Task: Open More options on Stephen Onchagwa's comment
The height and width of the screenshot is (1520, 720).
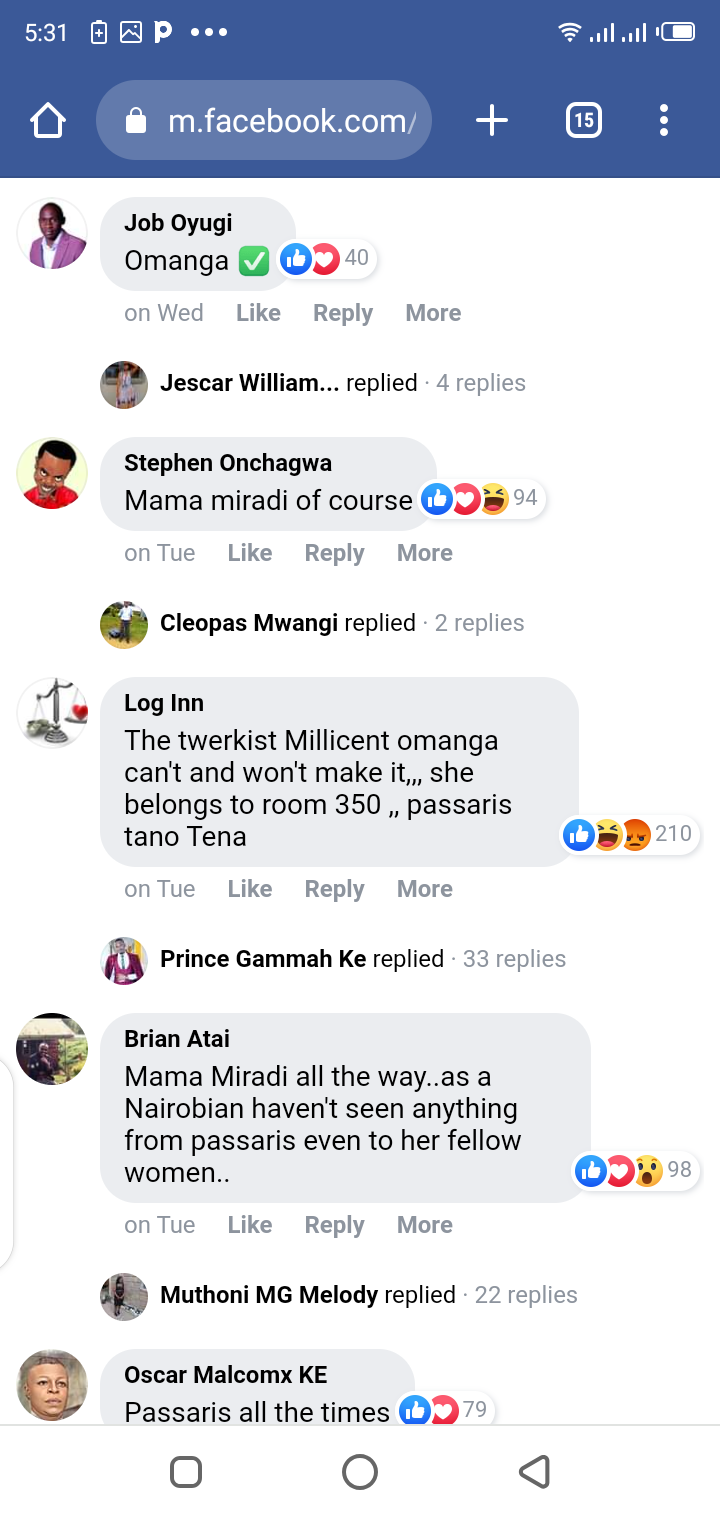Action: (x=425, y=553)
